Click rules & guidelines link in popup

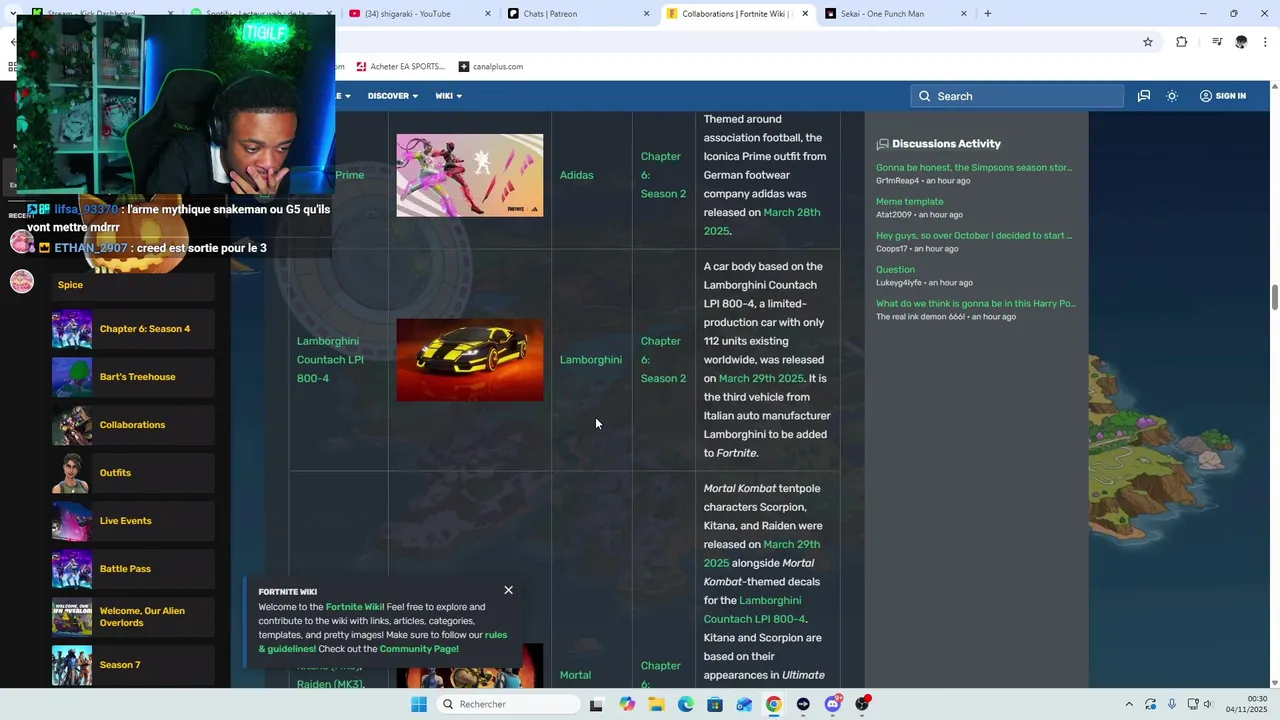pyautogui.click(x=383, y=642)
